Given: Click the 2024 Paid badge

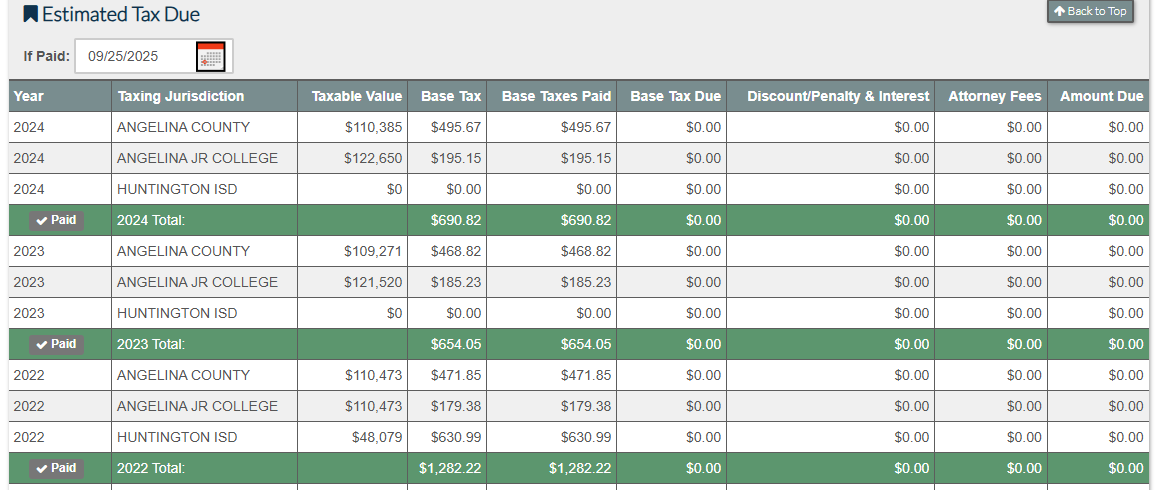Looking at the screenshot, I should [x=56, y=220].
